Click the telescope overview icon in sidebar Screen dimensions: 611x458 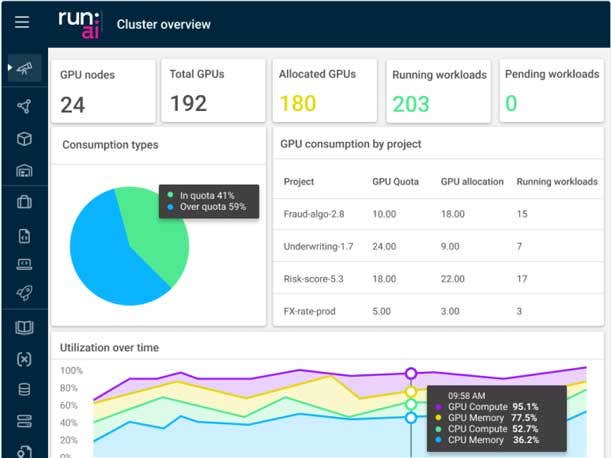click(x=24, y=68)
